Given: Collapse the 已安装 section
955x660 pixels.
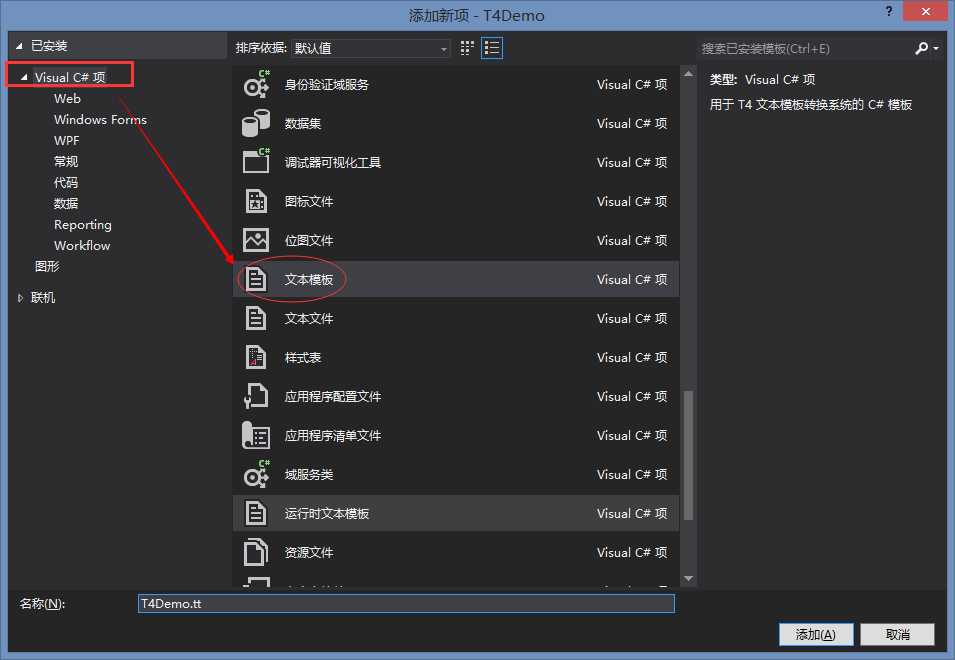Looking at the screenshot, I should coord(19,46).
